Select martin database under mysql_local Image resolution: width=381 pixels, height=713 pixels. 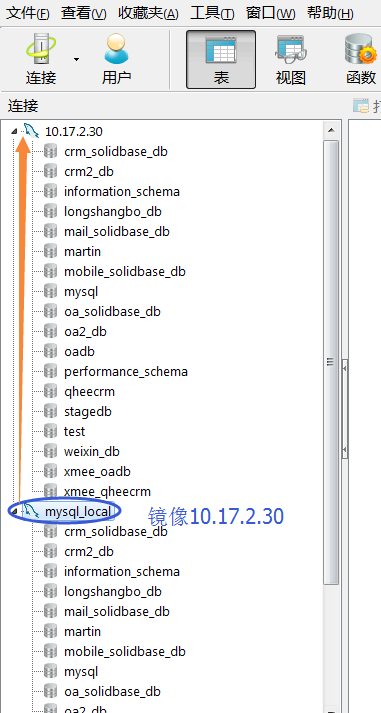[x=82, y=632]
